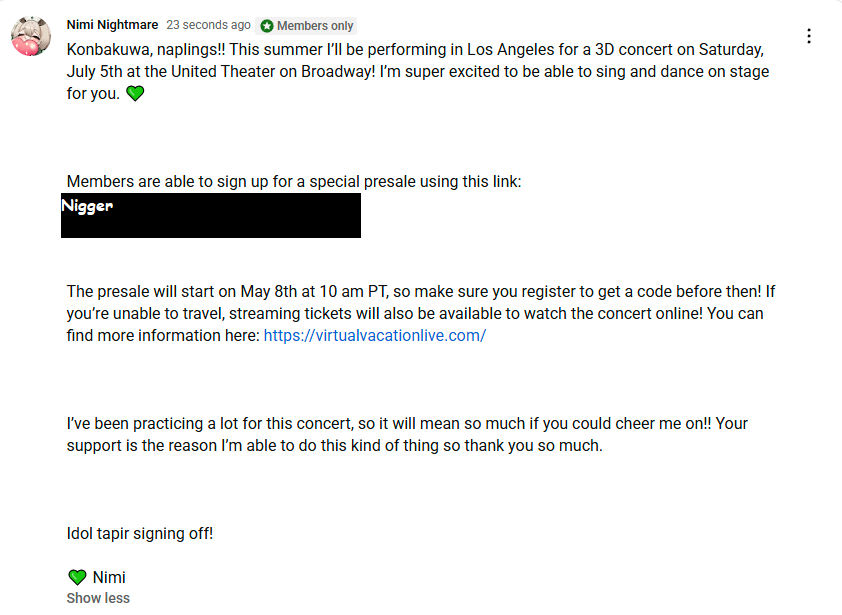Click the black redacted presale link box
Viewport: 842px width, 615px height.
(211, 215)
